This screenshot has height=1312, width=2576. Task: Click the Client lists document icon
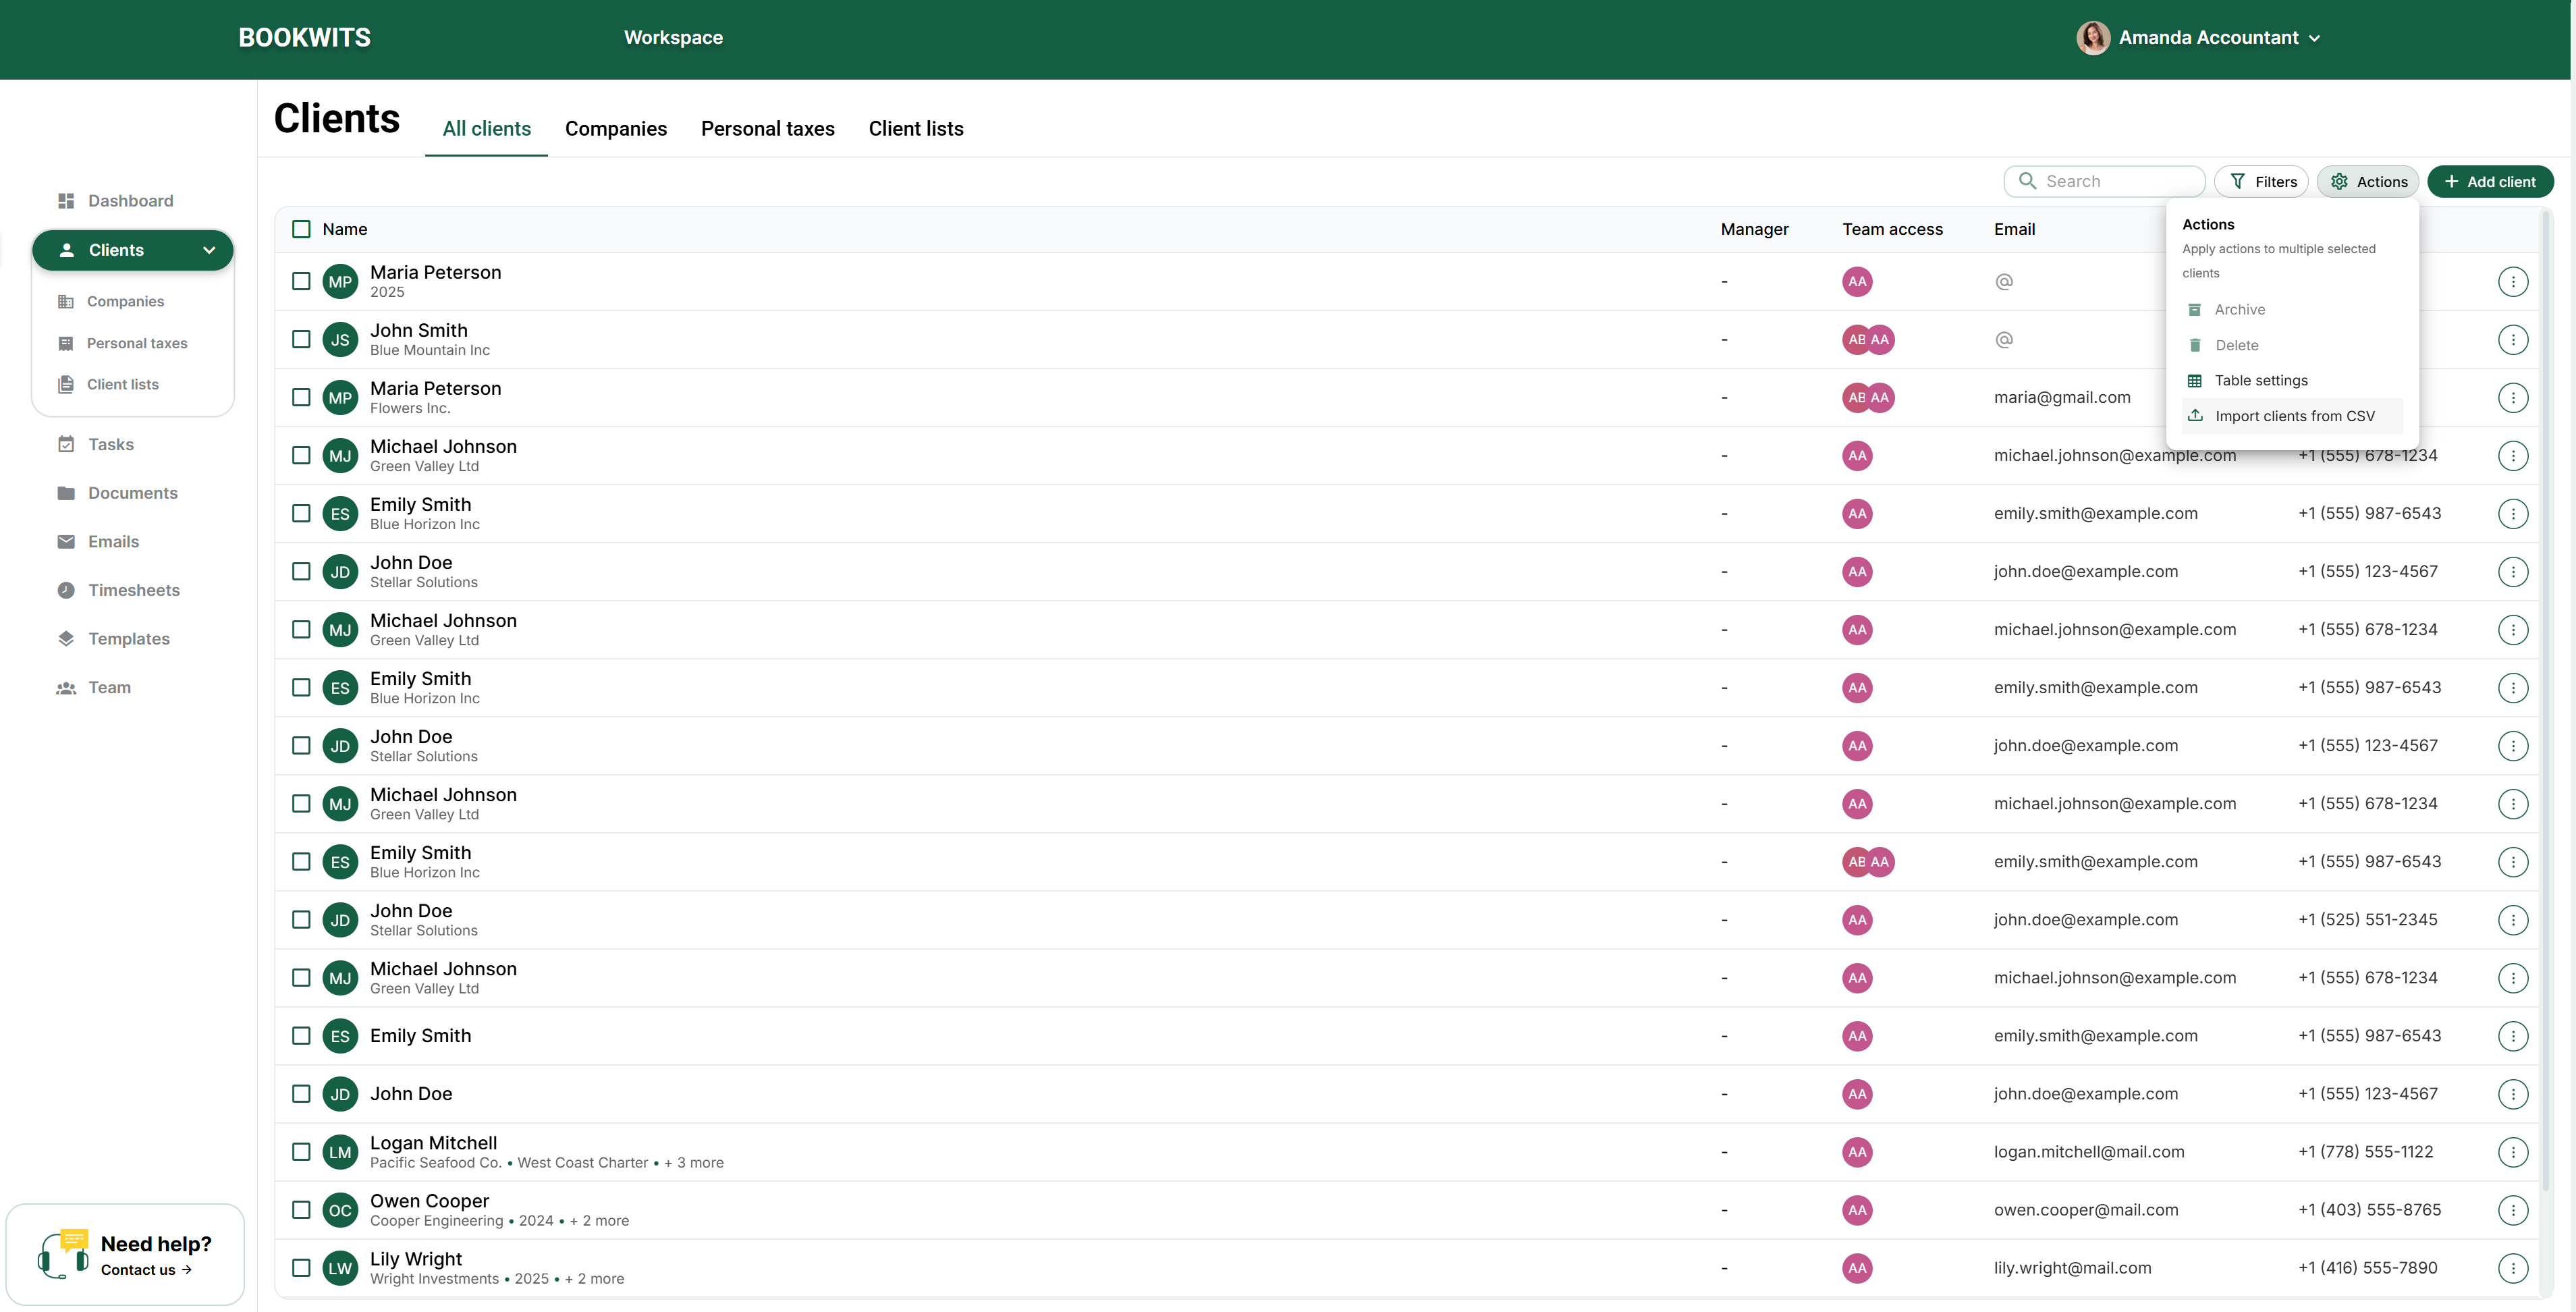coord(66,384)
